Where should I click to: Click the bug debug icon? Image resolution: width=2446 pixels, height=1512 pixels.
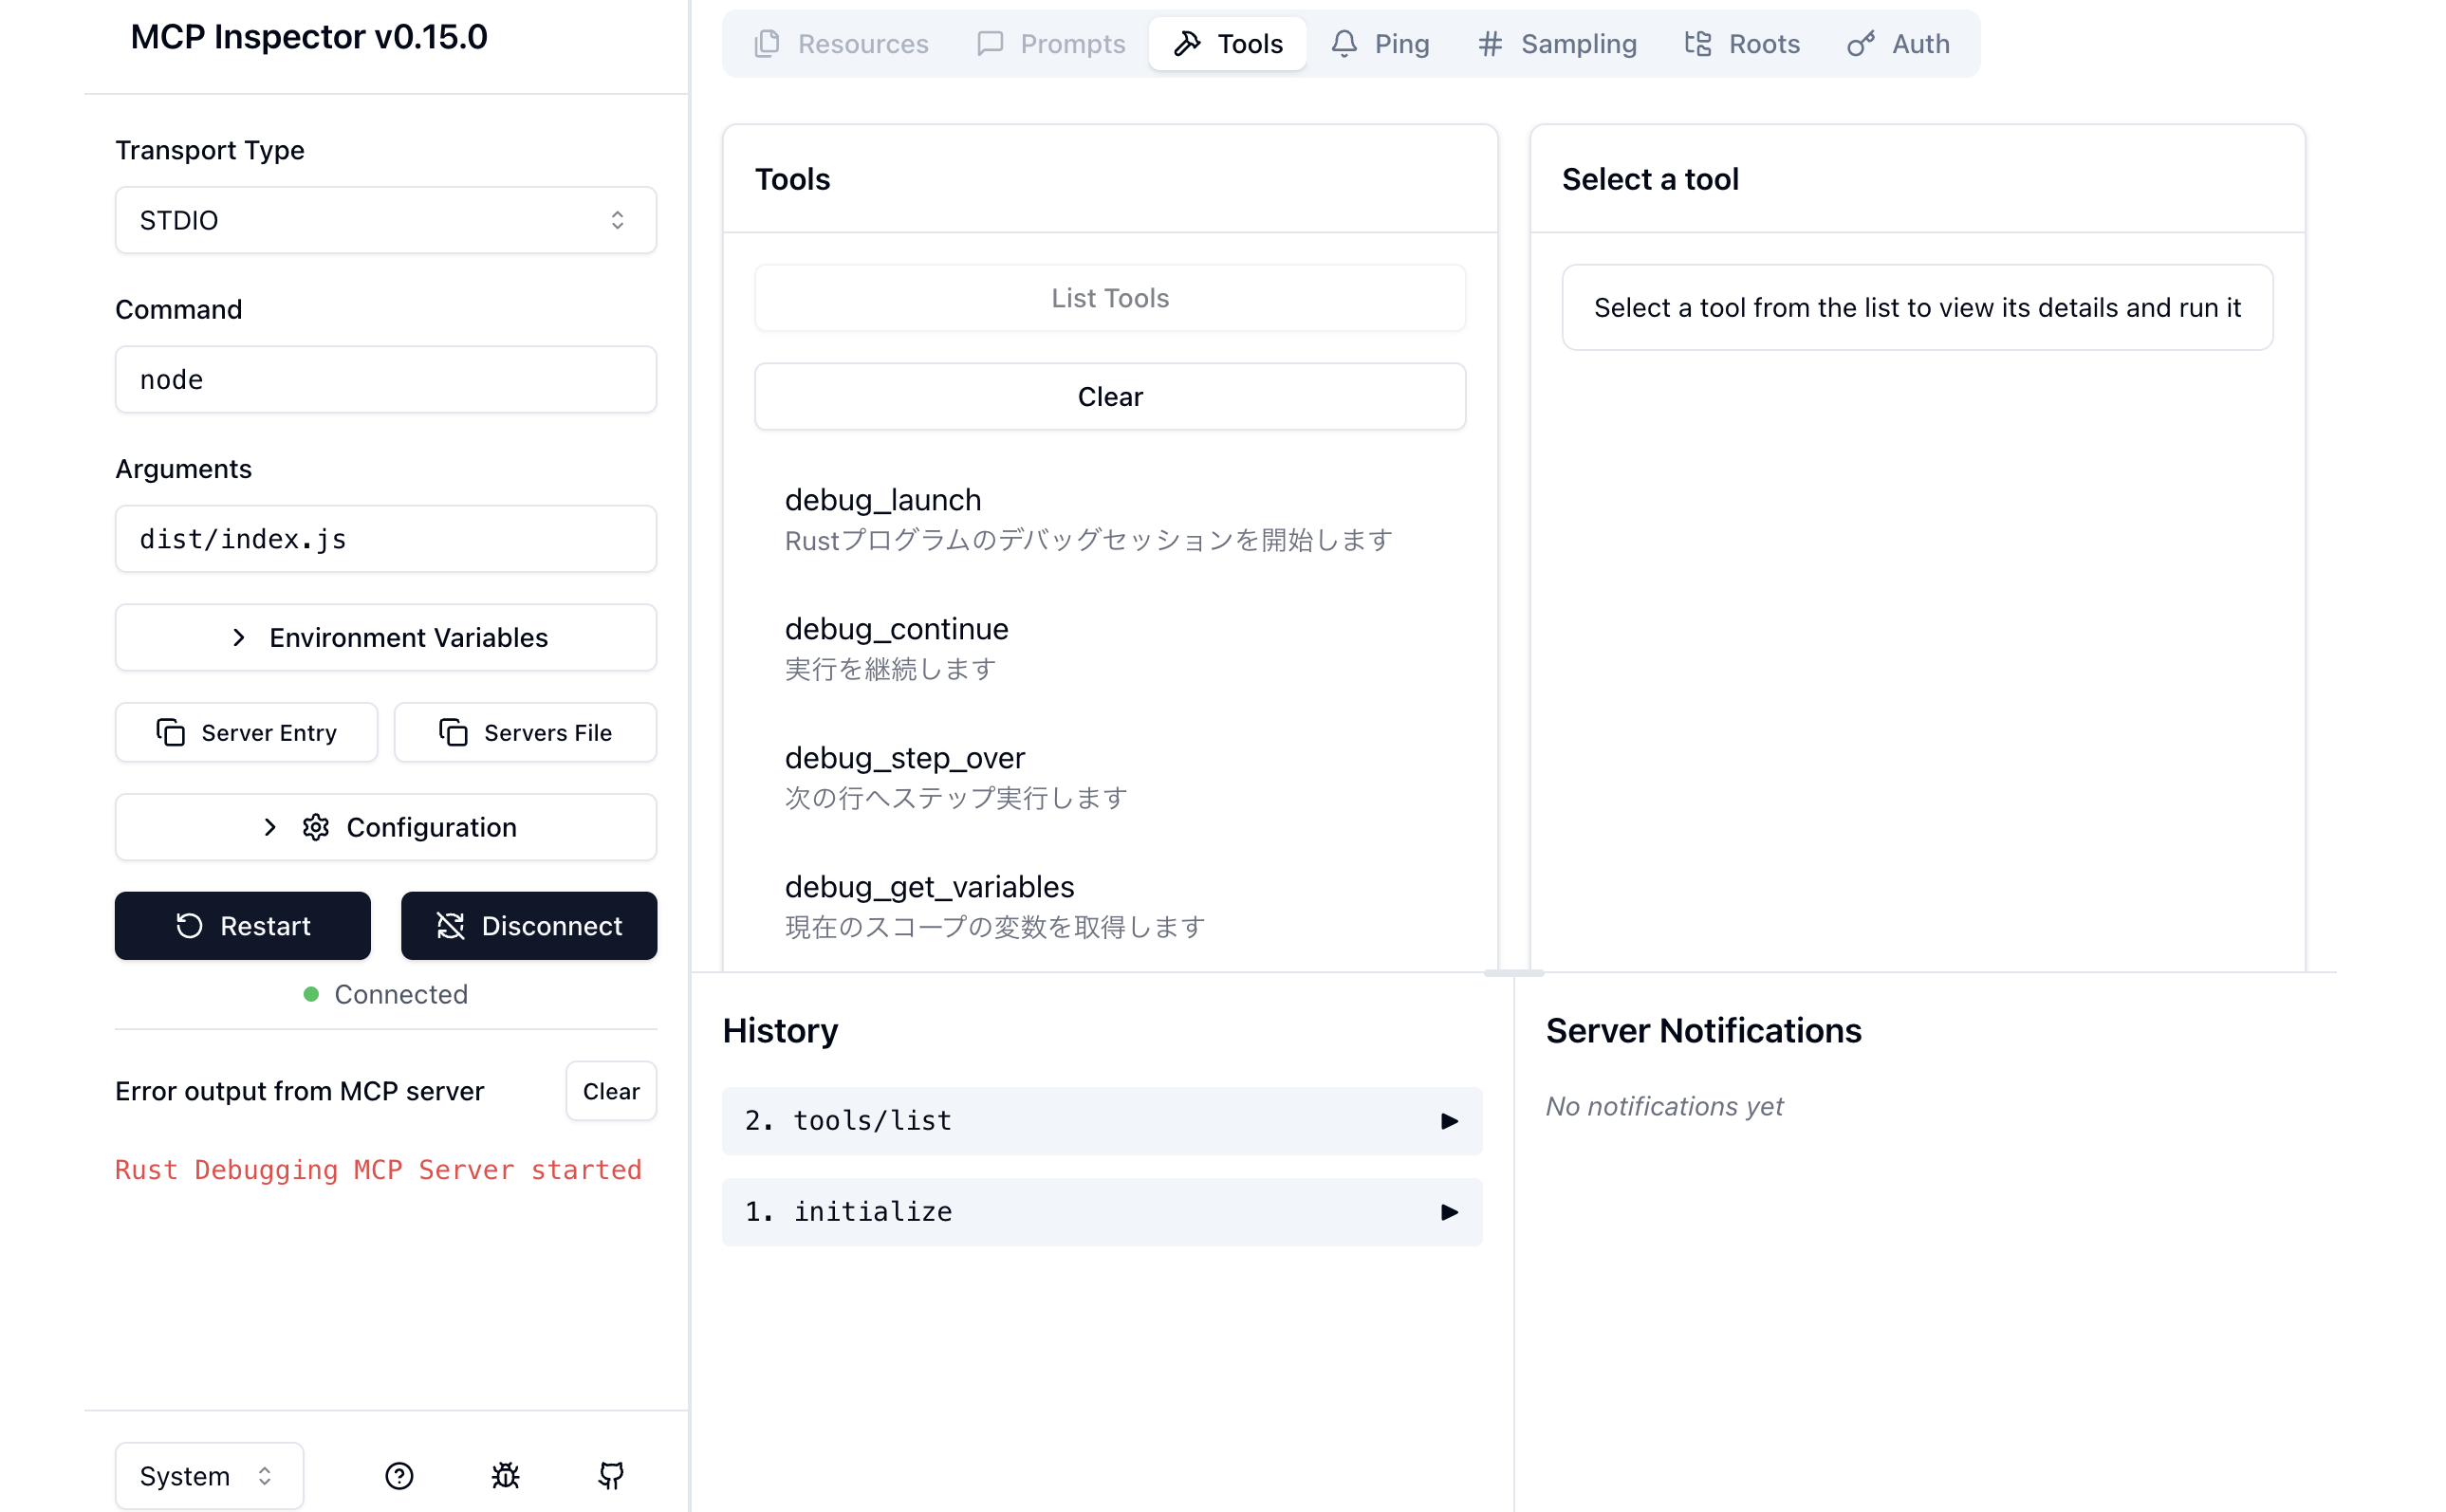505,1475
